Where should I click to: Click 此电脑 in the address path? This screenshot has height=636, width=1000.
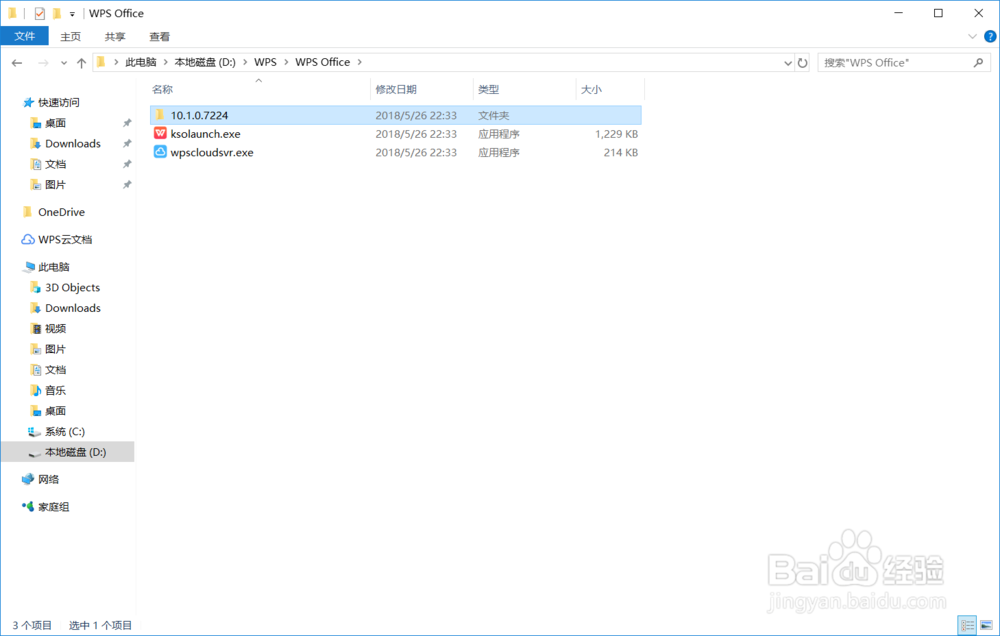point(141,62)
